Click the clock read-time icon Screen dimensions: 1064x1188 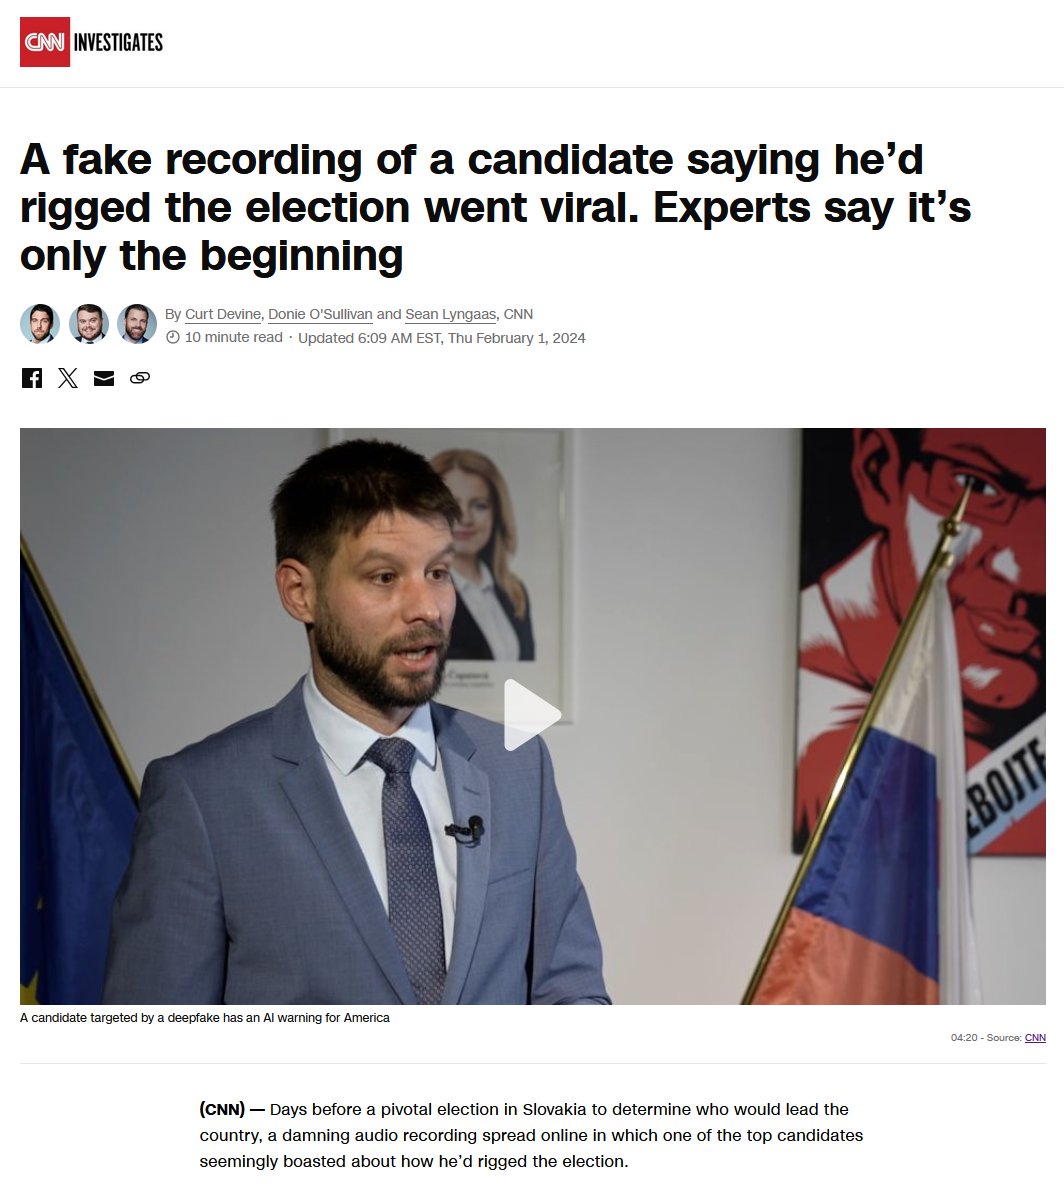click(173, 337)
